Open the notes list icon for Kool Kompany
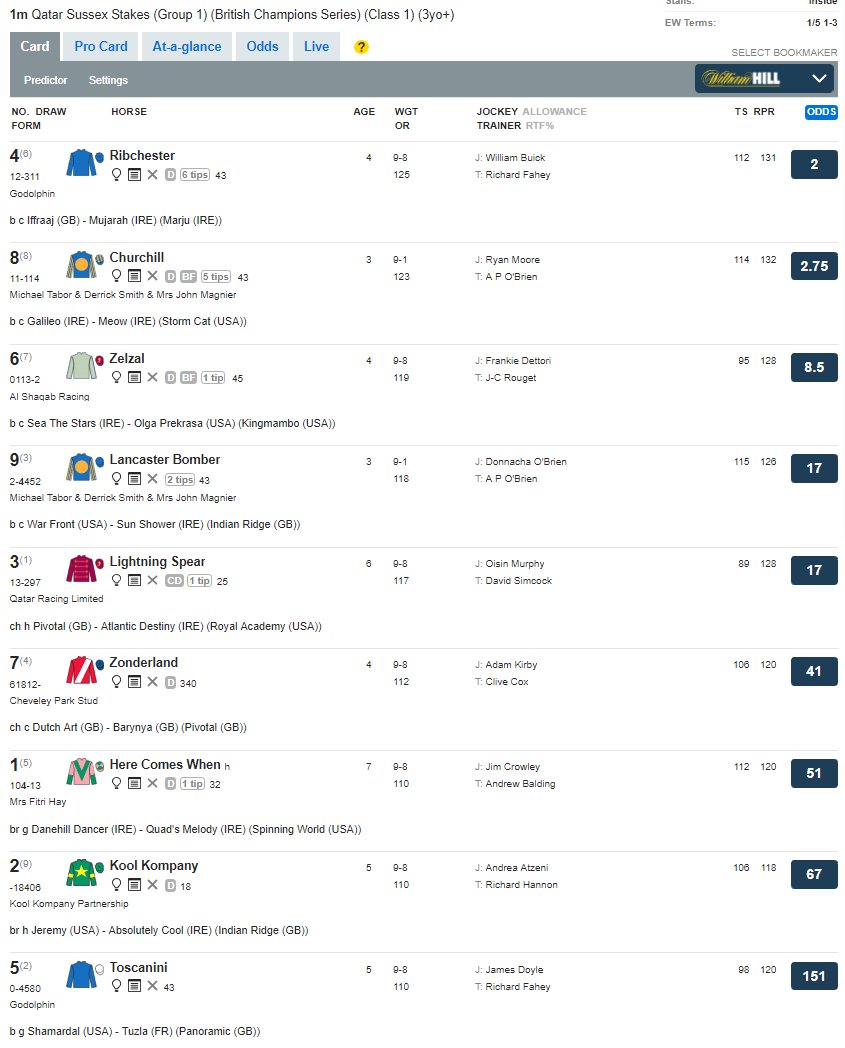845x1048 pixels. 134,885
